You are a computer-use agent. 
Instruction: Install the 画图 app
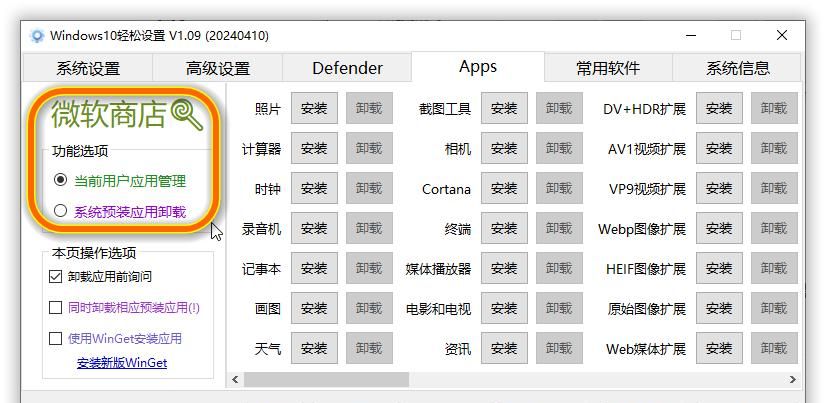pyautogui.click(x=314, y=309)
